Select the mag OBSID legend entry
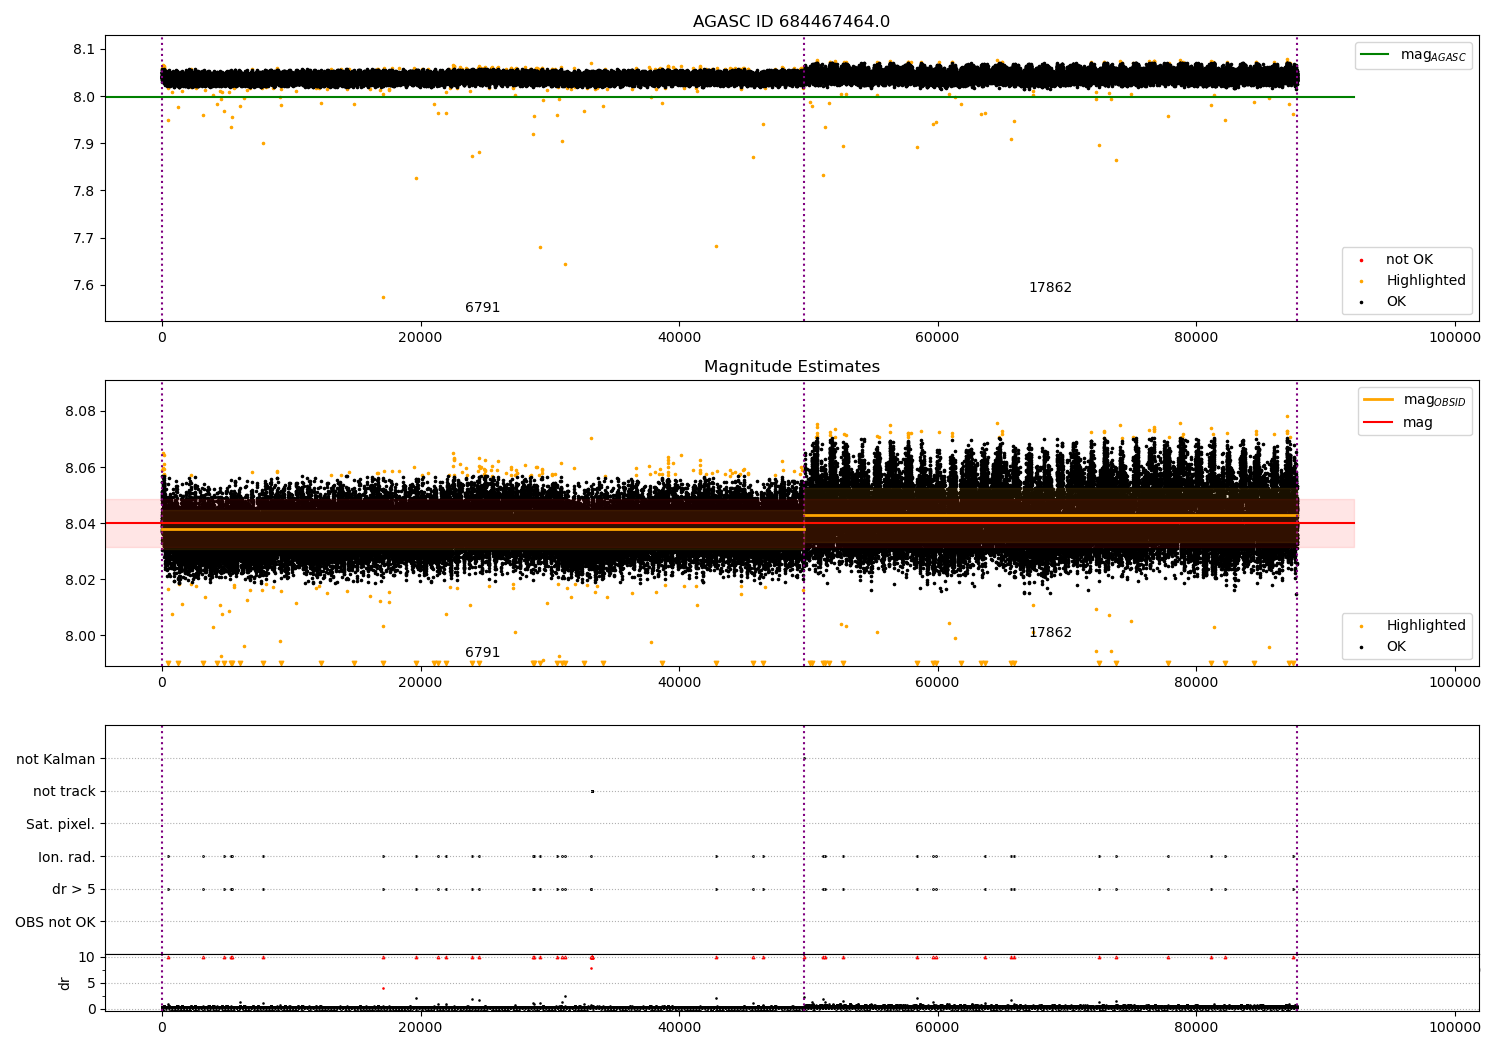 coord(1415,400)
